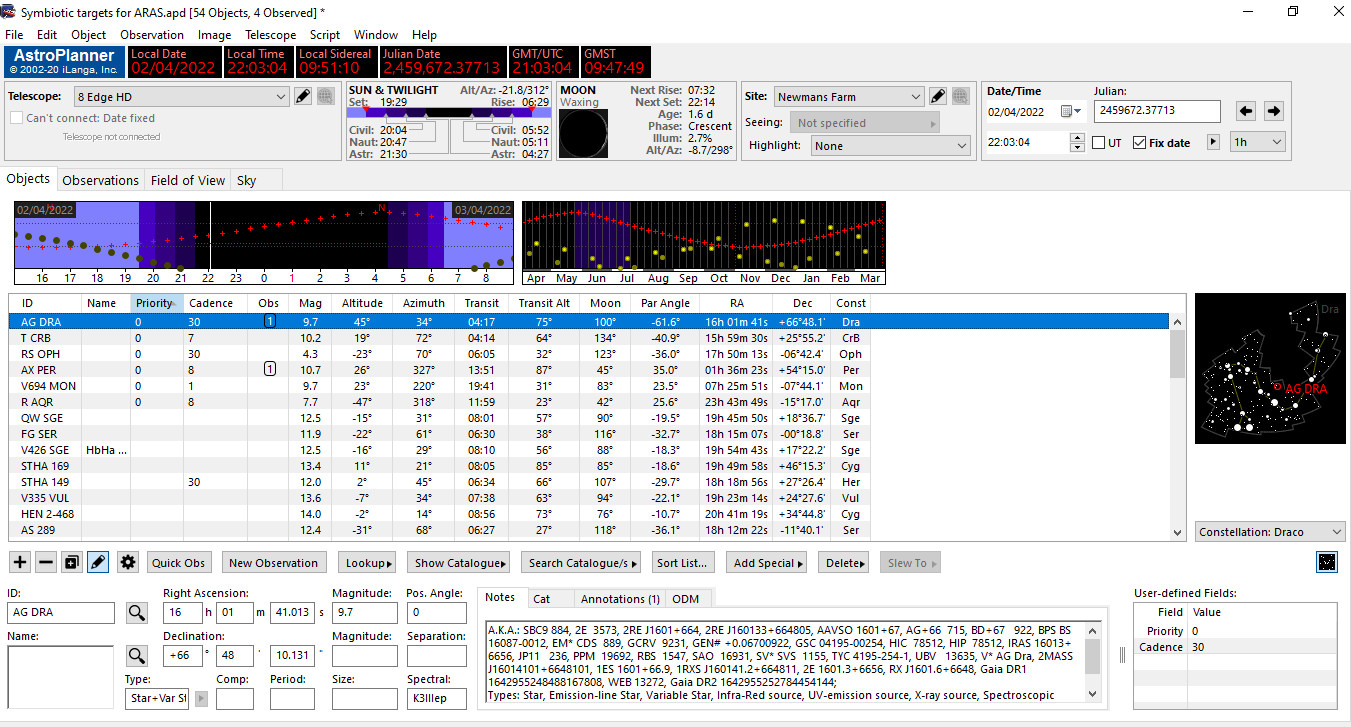Expand the Highlight dropdown
The height and width of the screenshot is (727, 1351).
[891, 146]
